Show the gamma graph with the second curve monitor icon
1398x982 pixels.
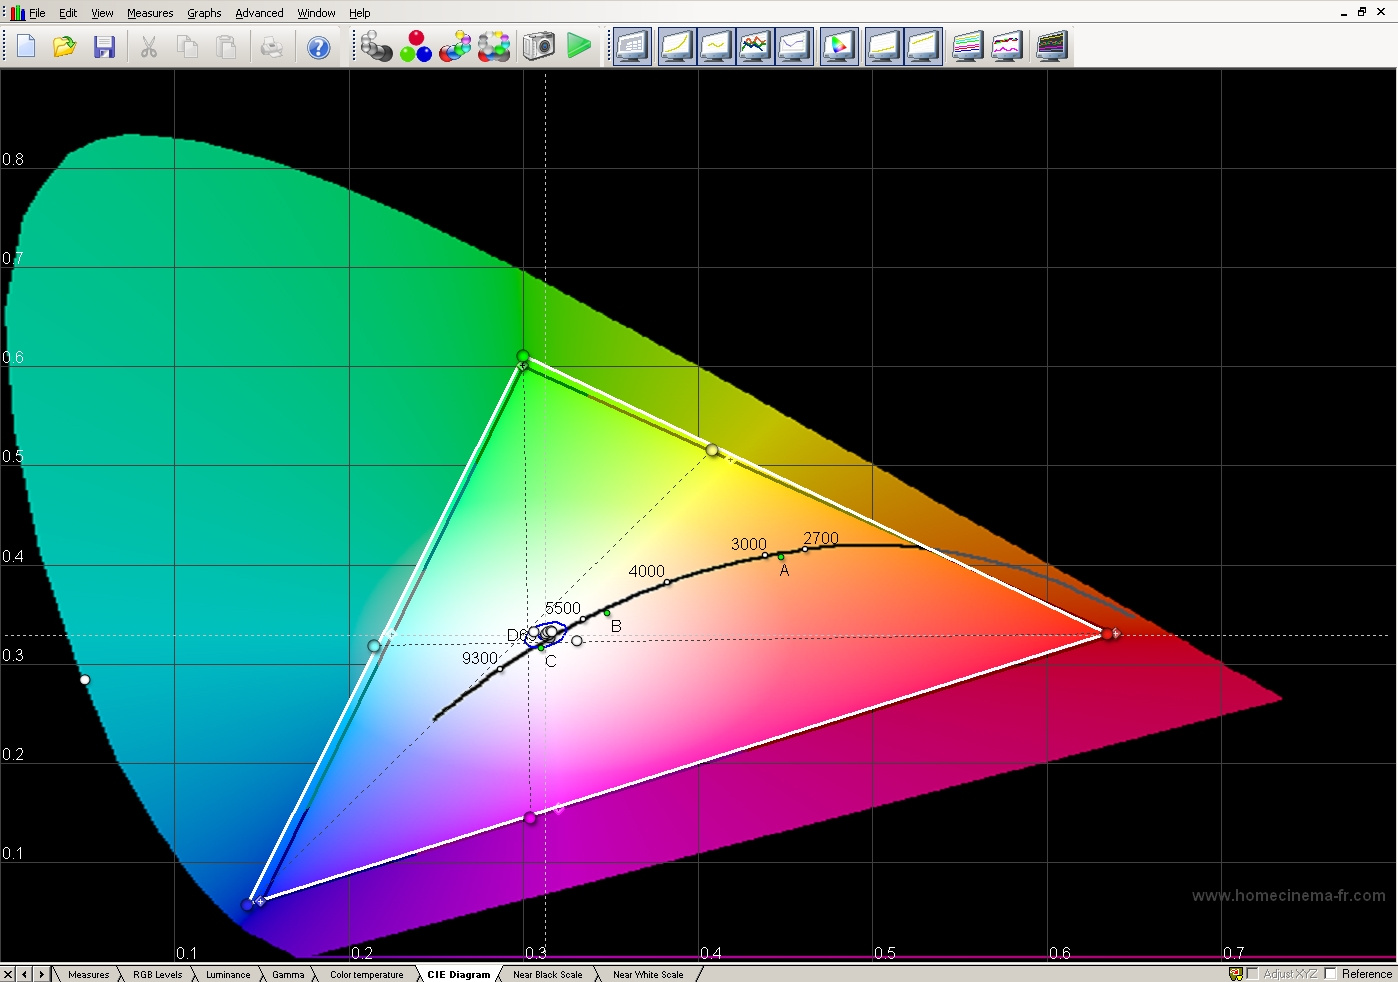716,47
